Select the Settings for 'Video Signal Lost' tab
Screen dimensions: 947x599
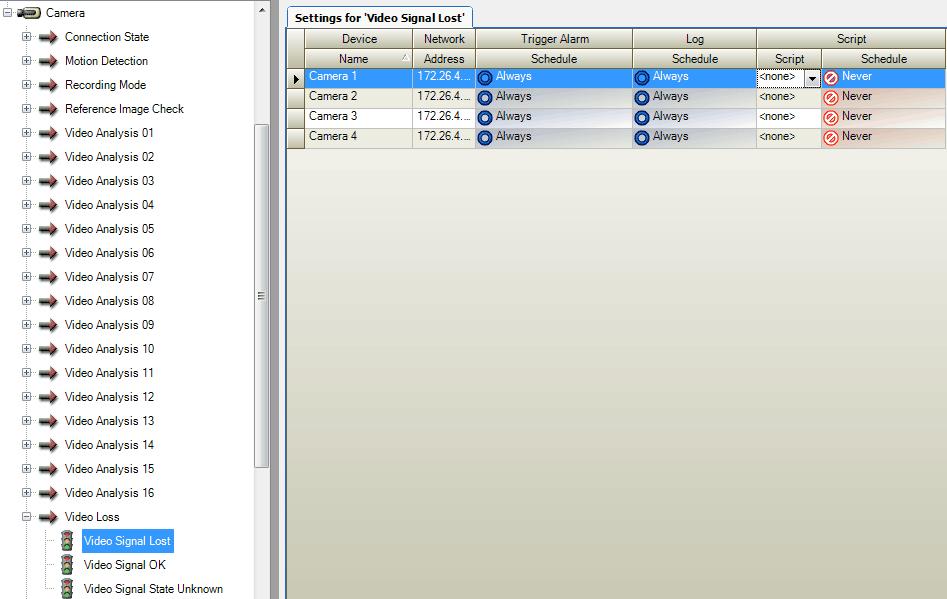[x=379, y=18]
